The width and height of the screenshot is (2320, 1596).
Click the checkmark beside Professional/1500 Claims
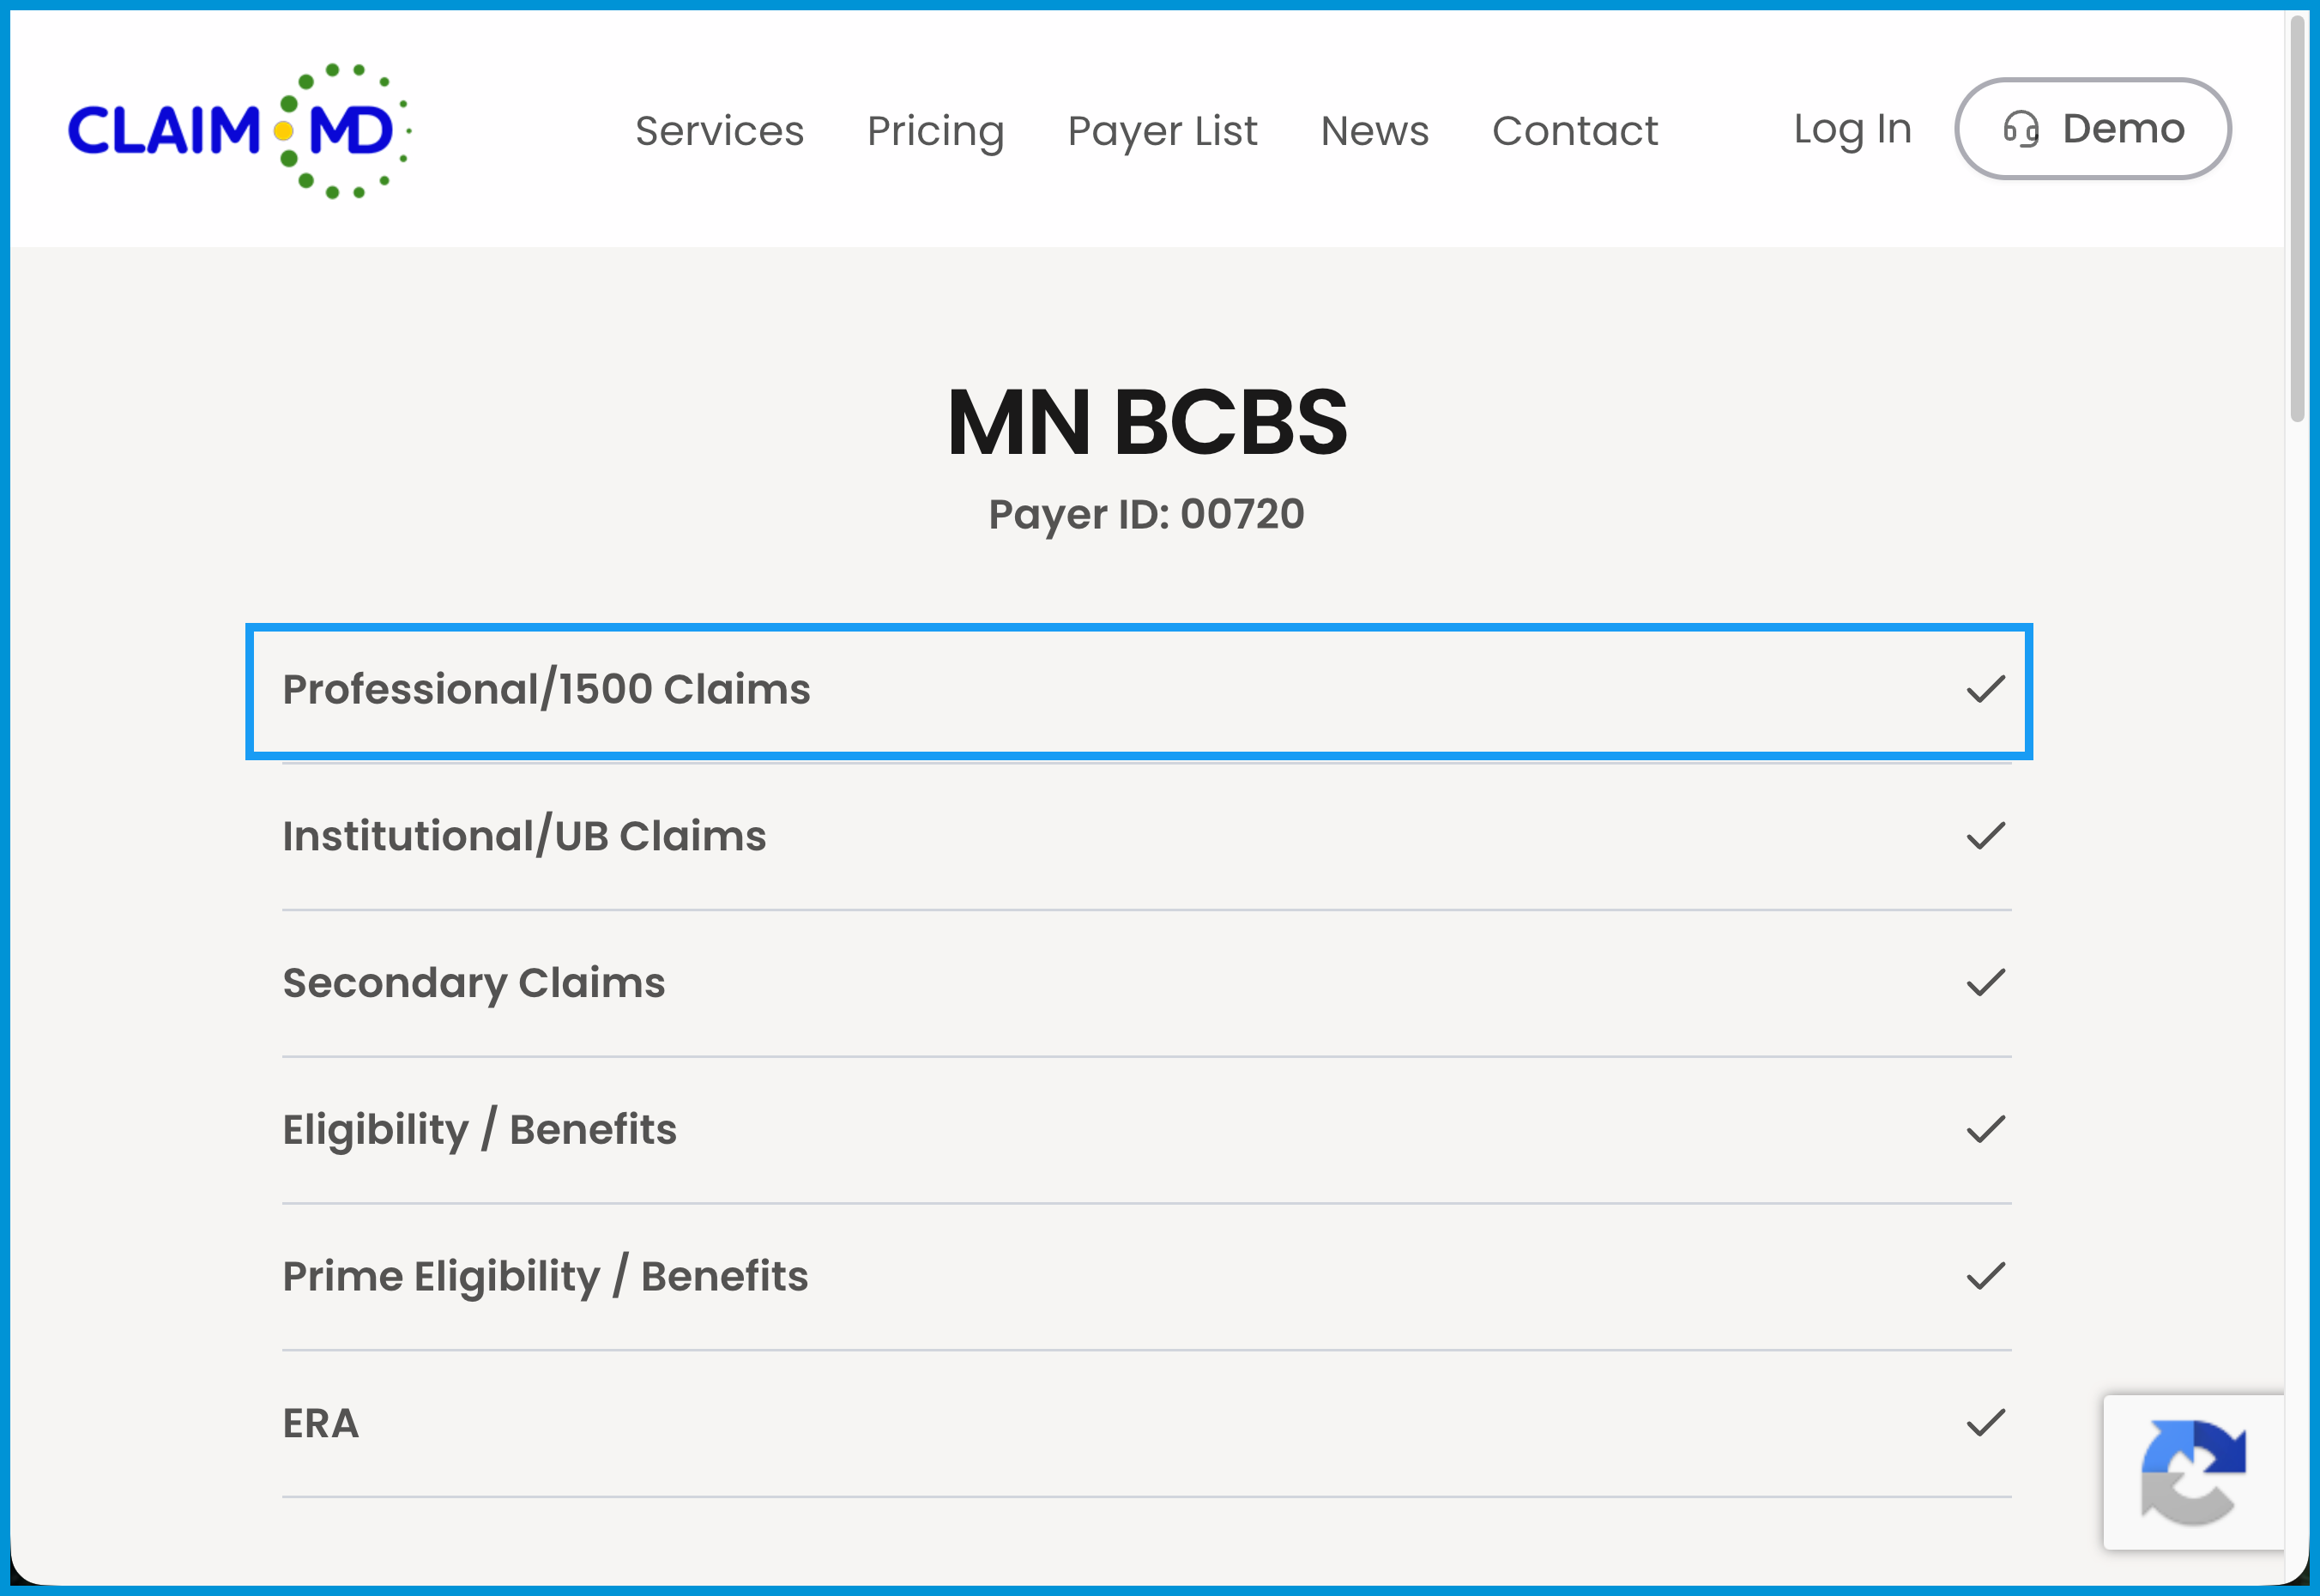[1986, 689]
